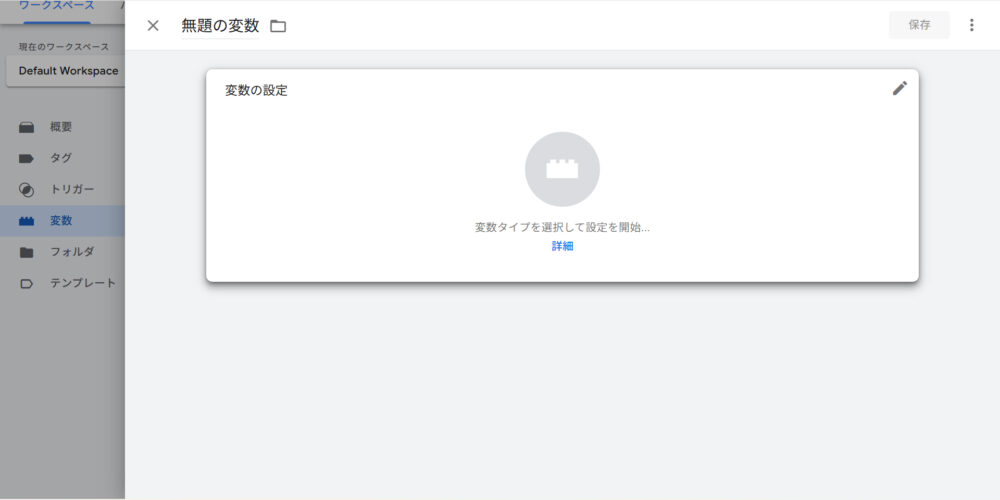1000x500 pixels.
Task: Click the フォルダ folder icon in sidebar
Action: [x=27, y=252]
